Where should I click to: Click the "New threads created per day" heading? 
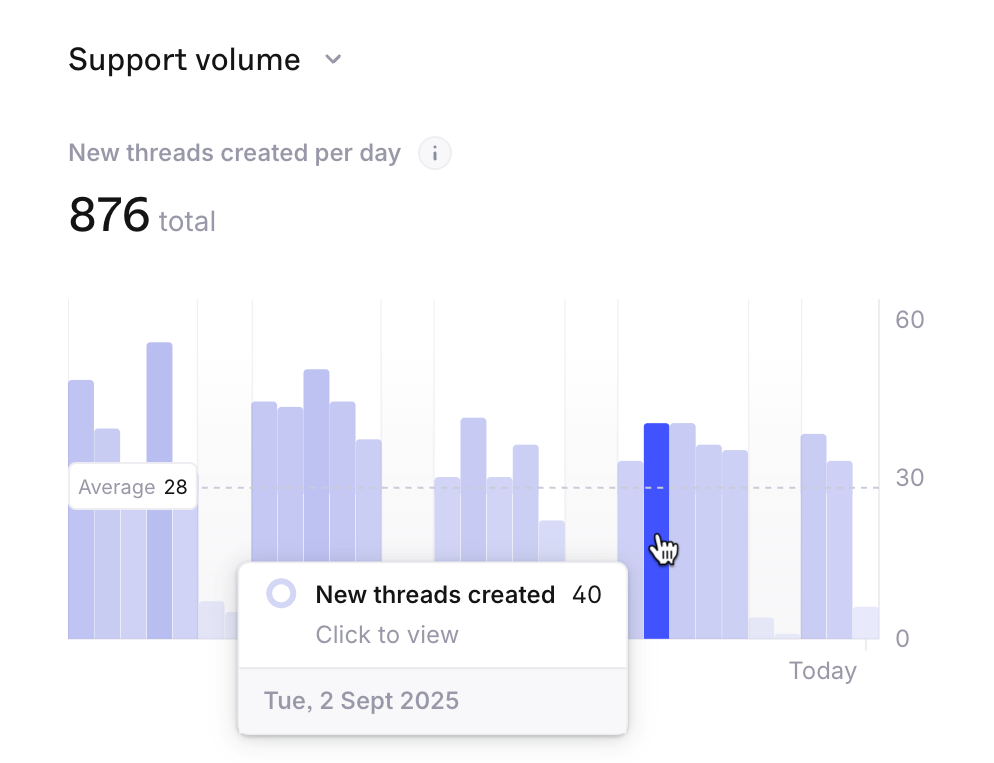234,154
